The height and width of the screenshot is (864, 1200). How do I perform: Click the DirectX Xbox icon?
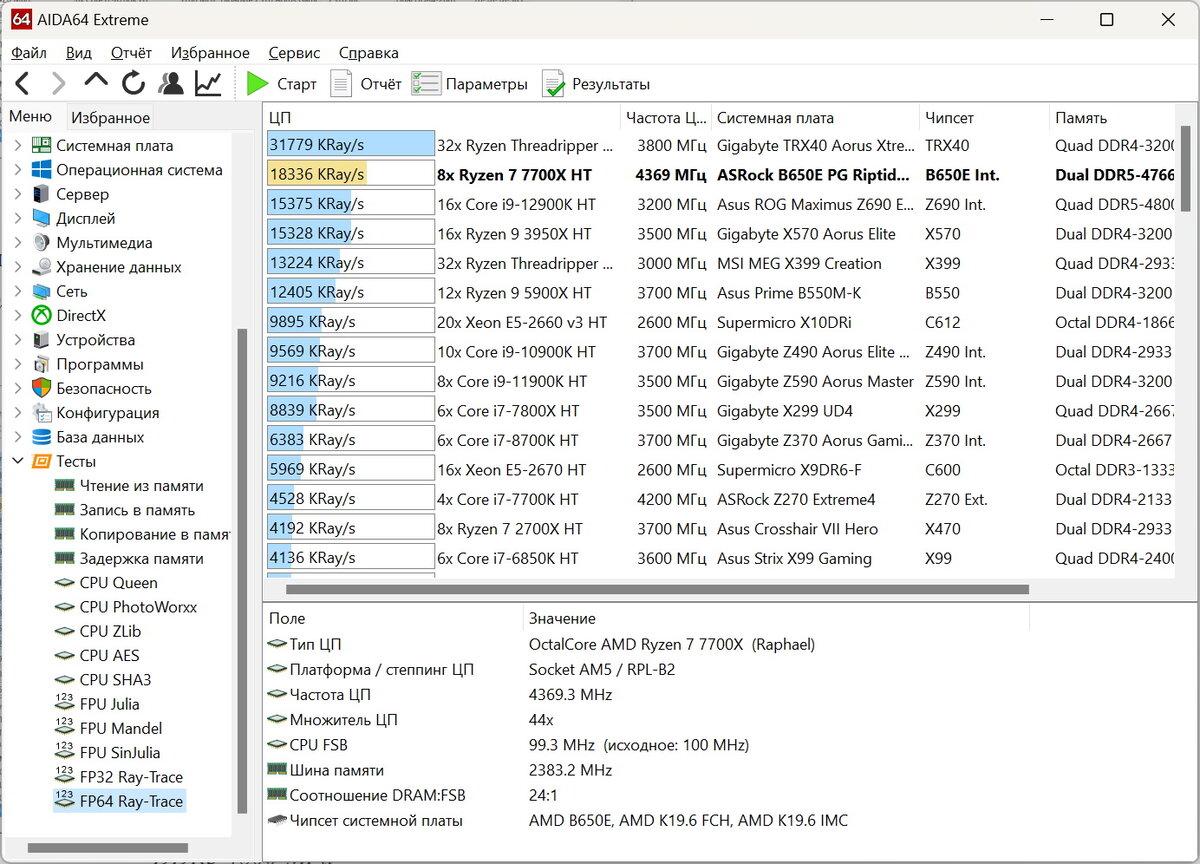click(x=41, y=315)
